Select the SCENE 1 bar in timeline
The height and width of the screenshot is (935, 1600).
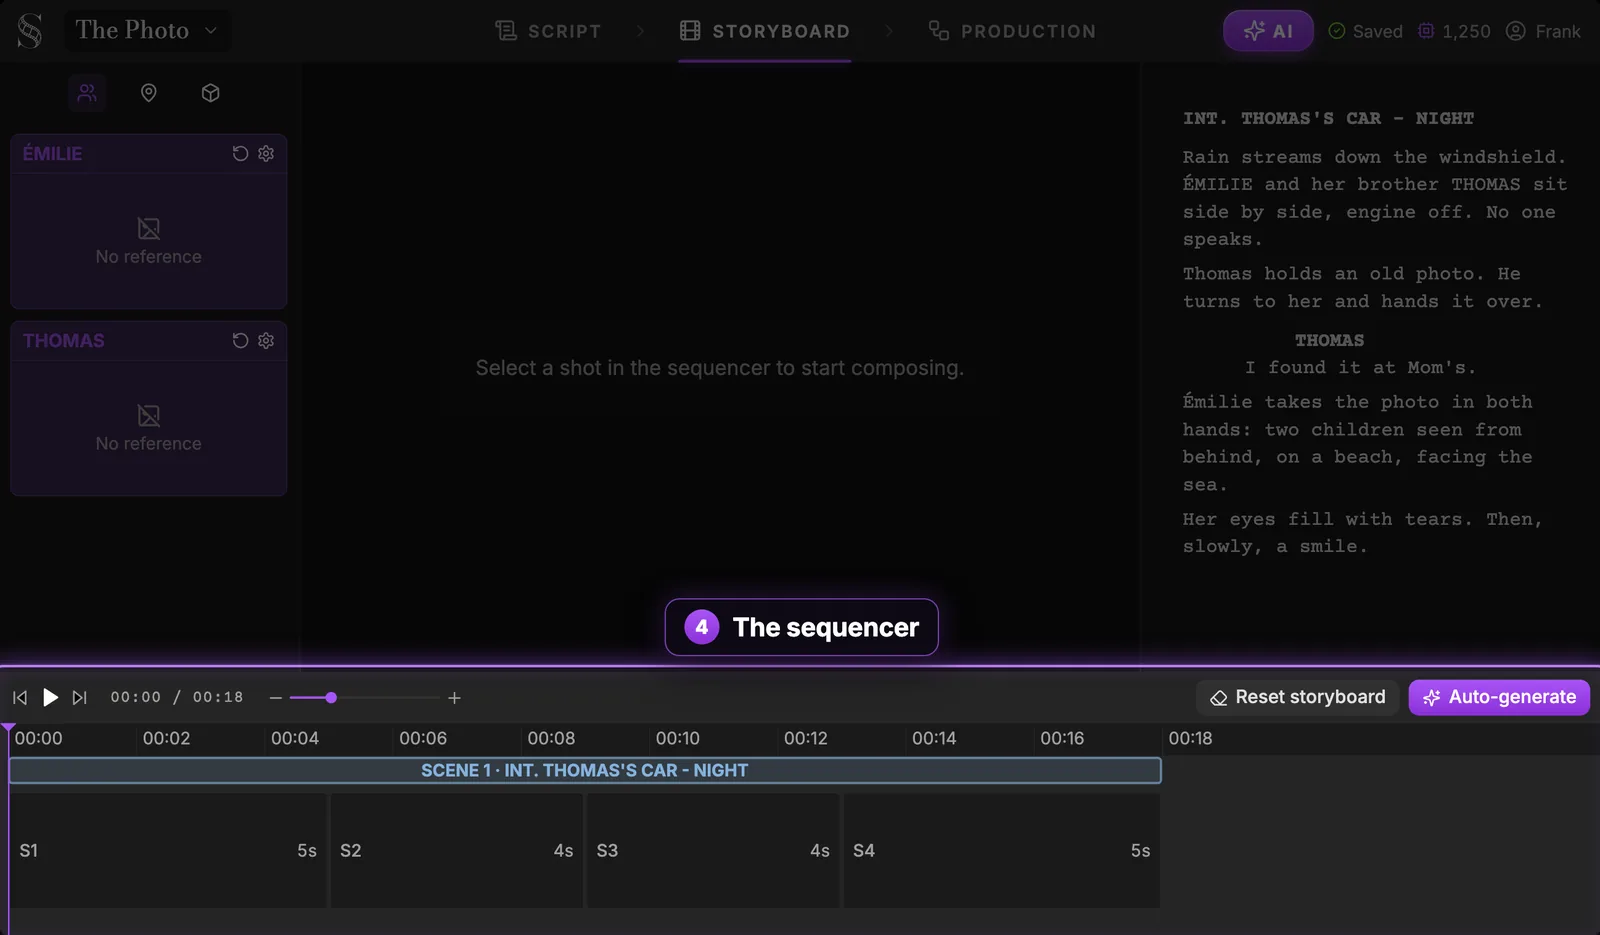(585, 770)
